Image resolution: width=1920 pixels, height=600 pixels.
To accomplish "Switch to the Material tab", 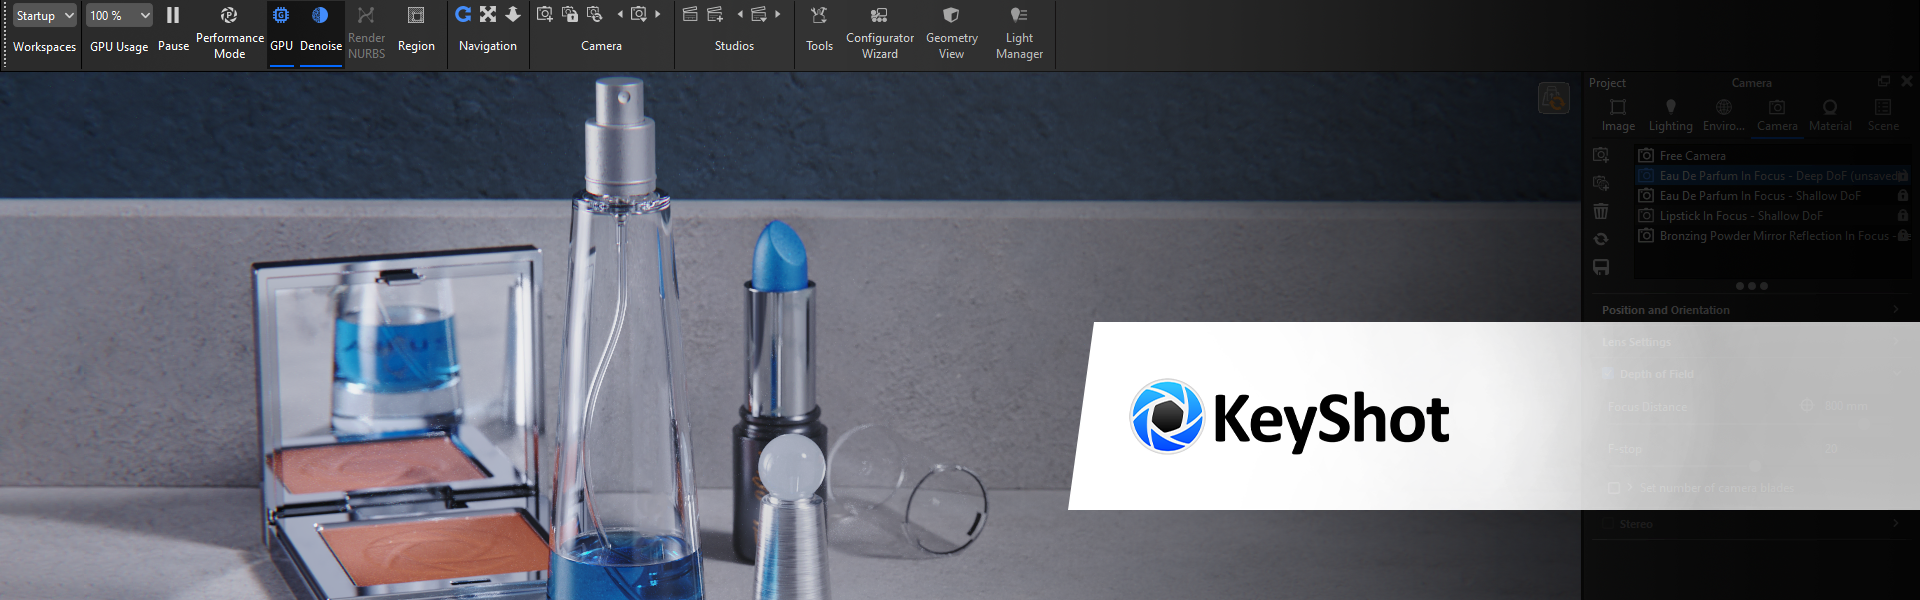I will click(x=1830, y=114).
